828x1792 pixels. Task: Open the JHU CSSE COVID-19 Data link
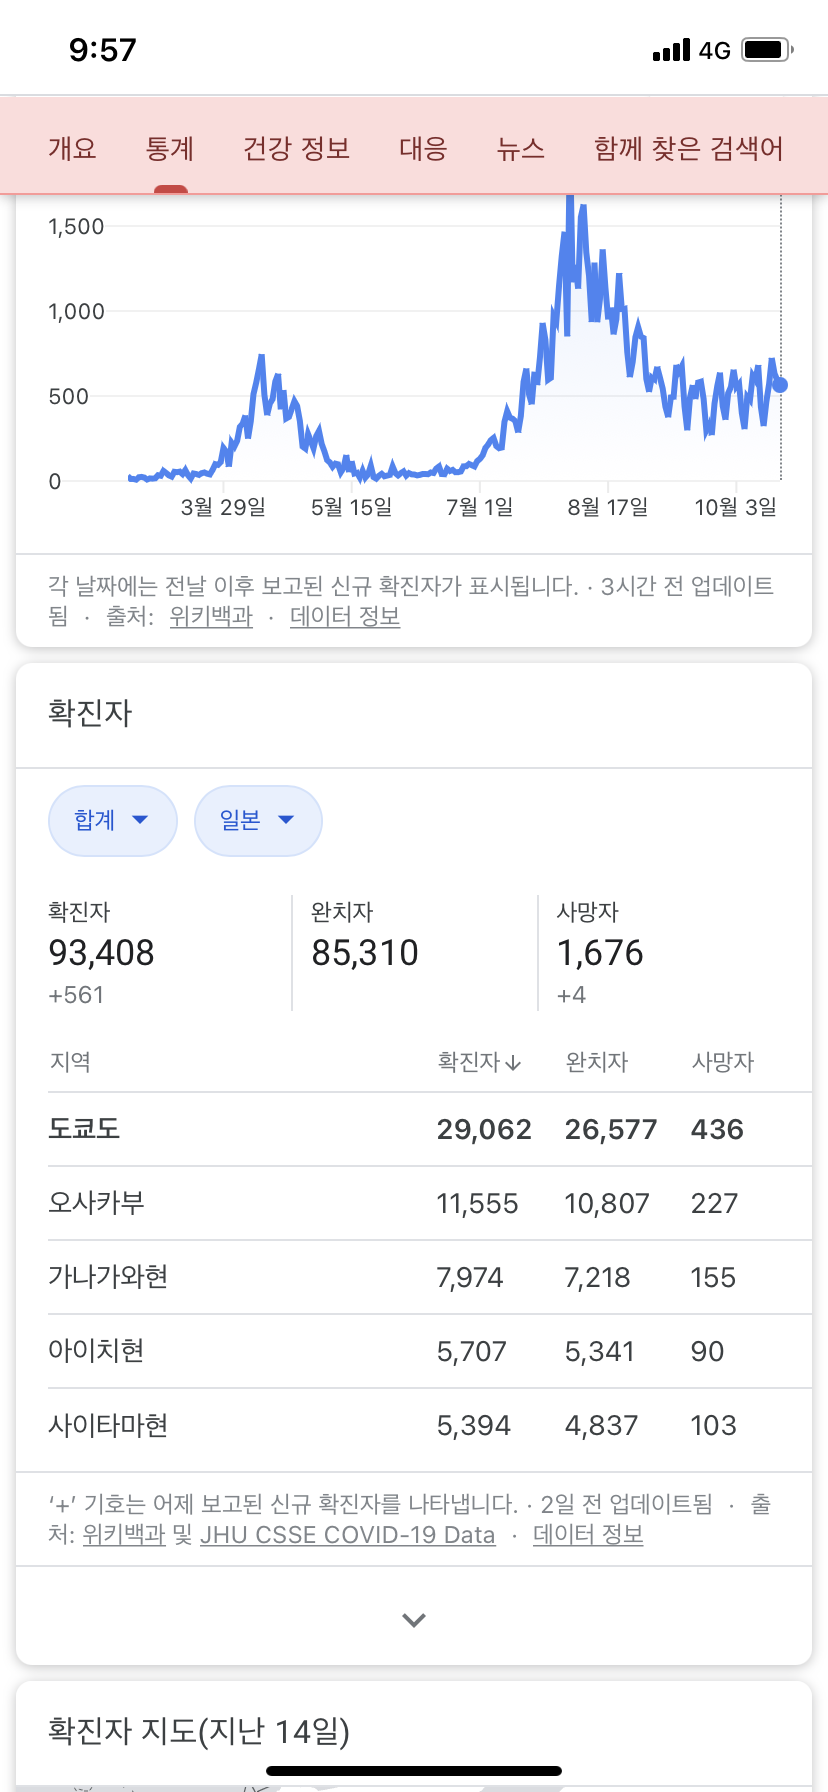(347, 1535)
